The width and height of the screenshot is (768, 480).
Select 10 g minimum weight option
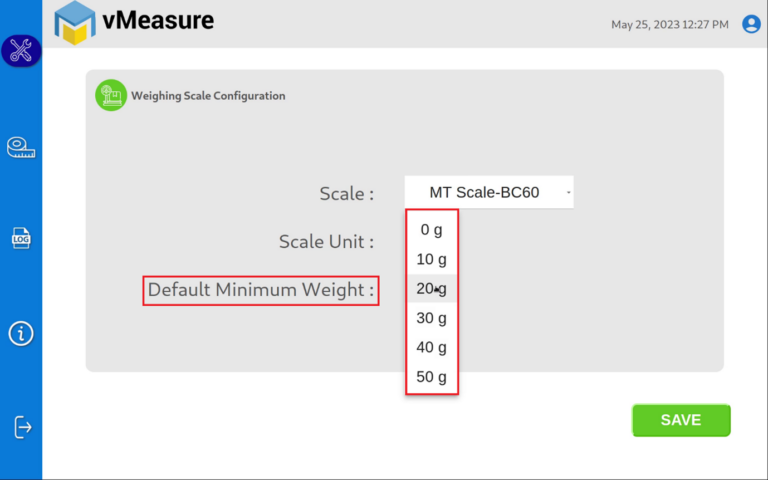[x=432, y=259]
